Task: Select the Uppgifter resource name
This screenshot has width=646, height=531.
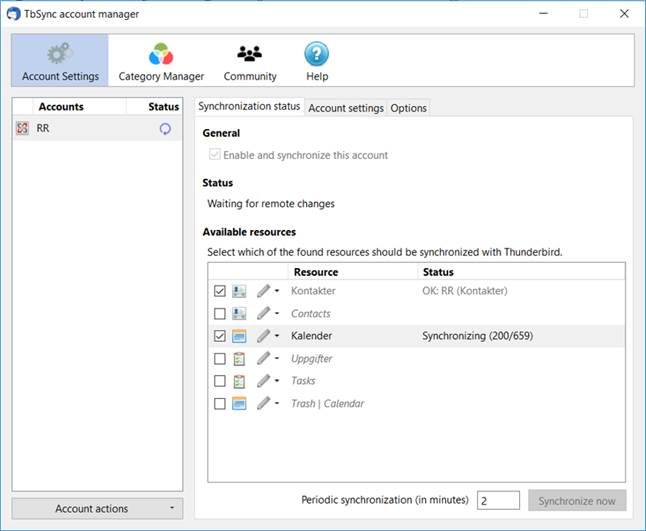Action: (311, 359)
